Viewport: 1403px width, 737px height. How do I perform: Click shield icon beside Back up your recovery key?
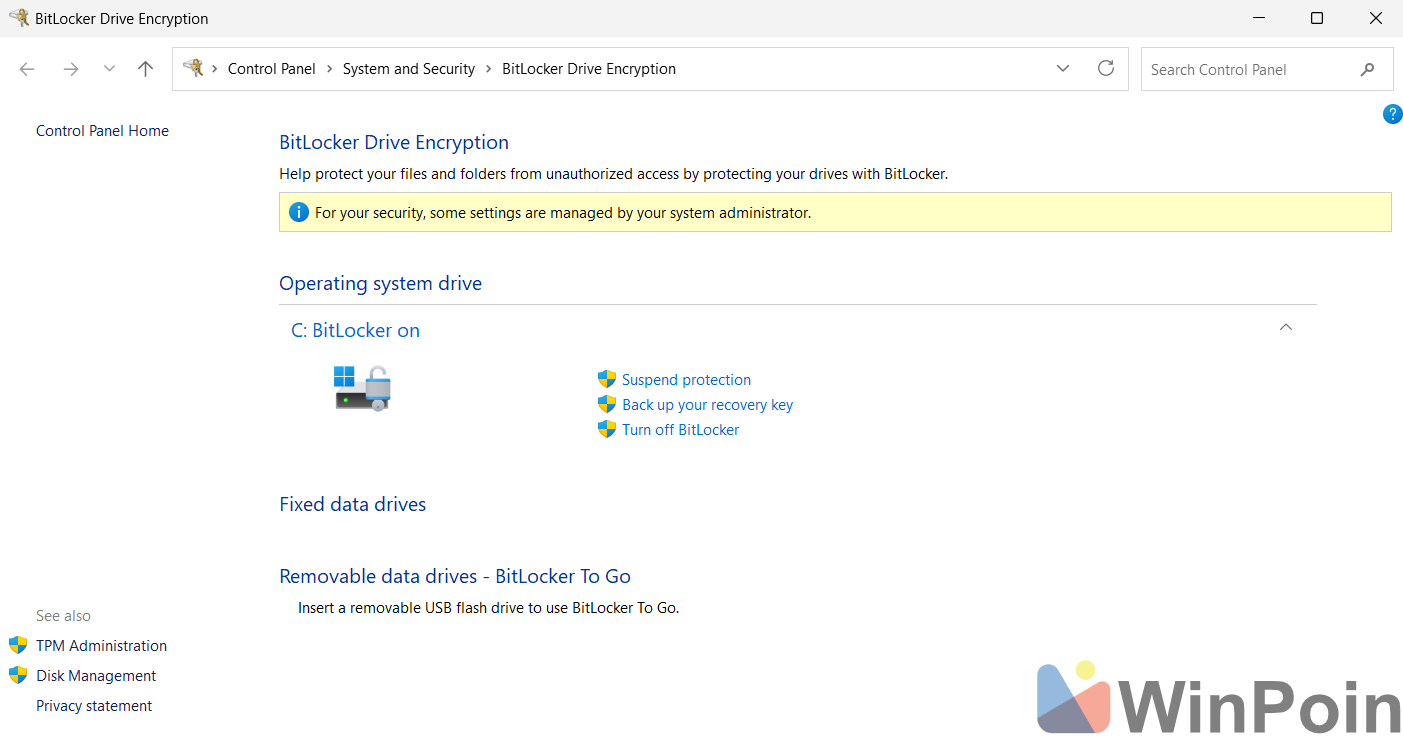[x=607, y=404]
